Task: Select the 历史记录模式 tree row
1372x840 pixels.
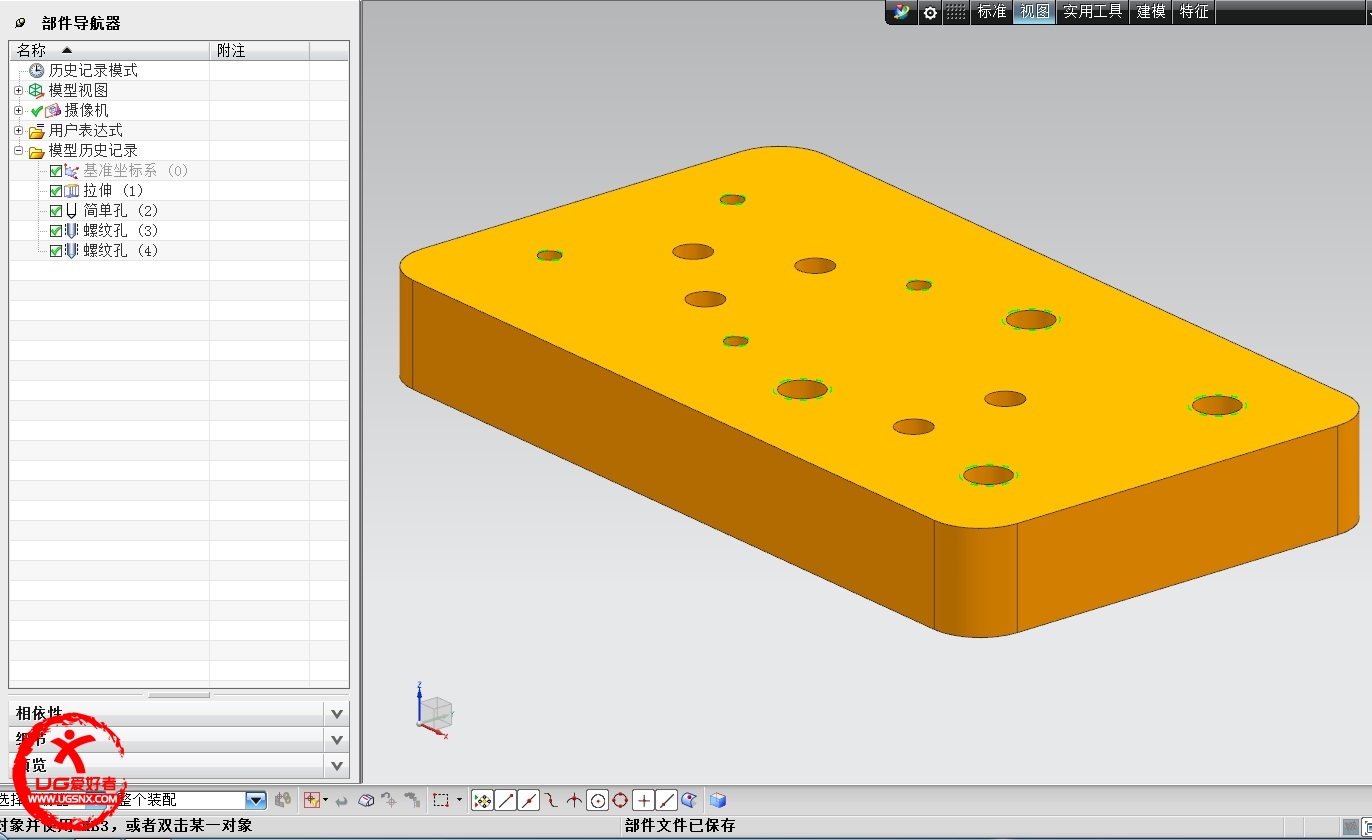Action: pyautogui.click(x=179, y=70)
